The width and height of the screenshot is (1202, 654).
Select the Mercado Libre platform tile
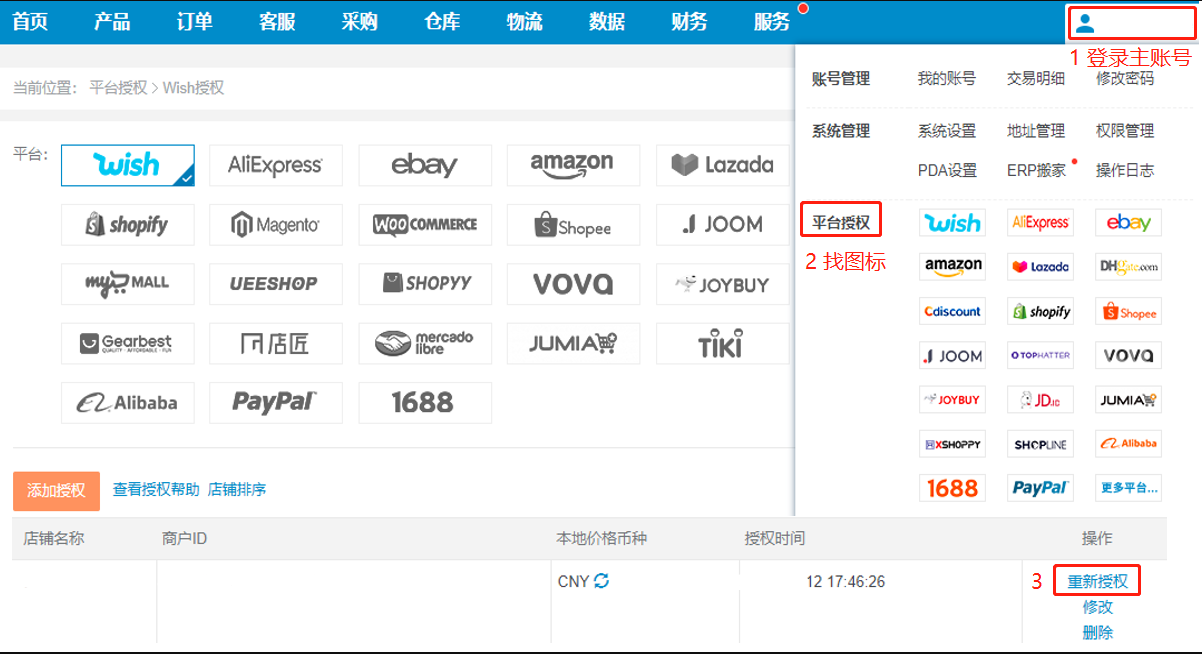tap(425, 344)
